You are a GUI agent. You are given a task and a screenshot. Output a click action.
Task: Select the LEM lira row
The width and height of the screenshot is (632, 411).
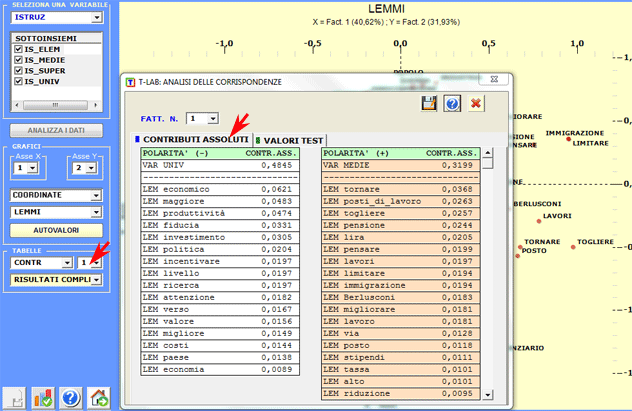pos(401,237)
